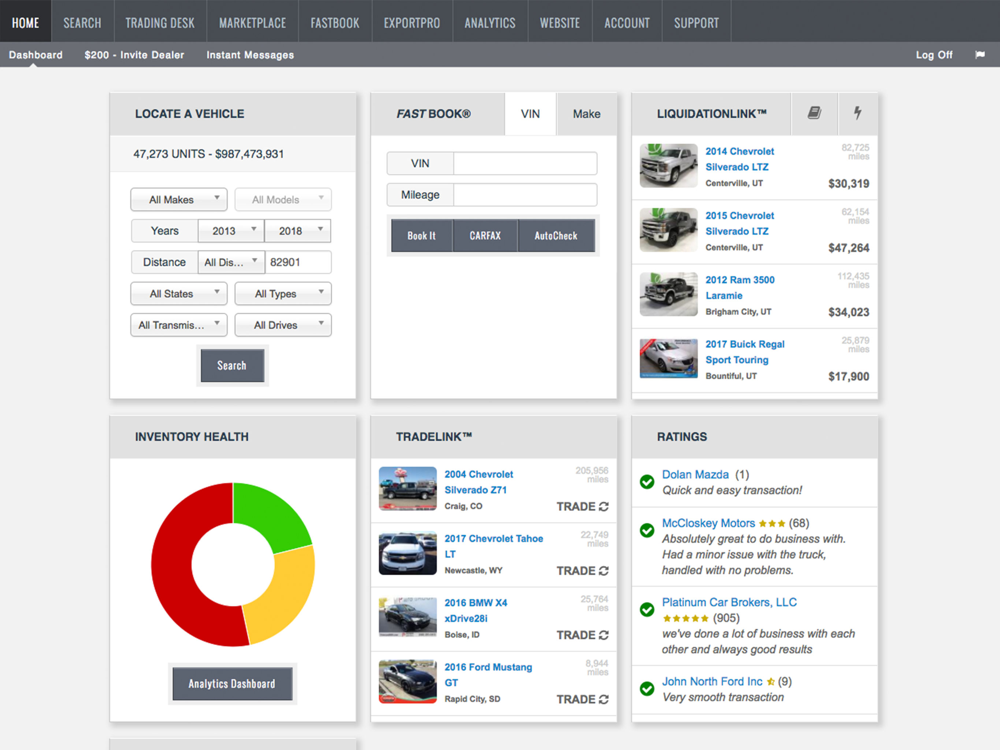The height and width of the screenshot is (750, 1000).
Task: Open the 2018 end year dropdown
Action: coord(298,231)
